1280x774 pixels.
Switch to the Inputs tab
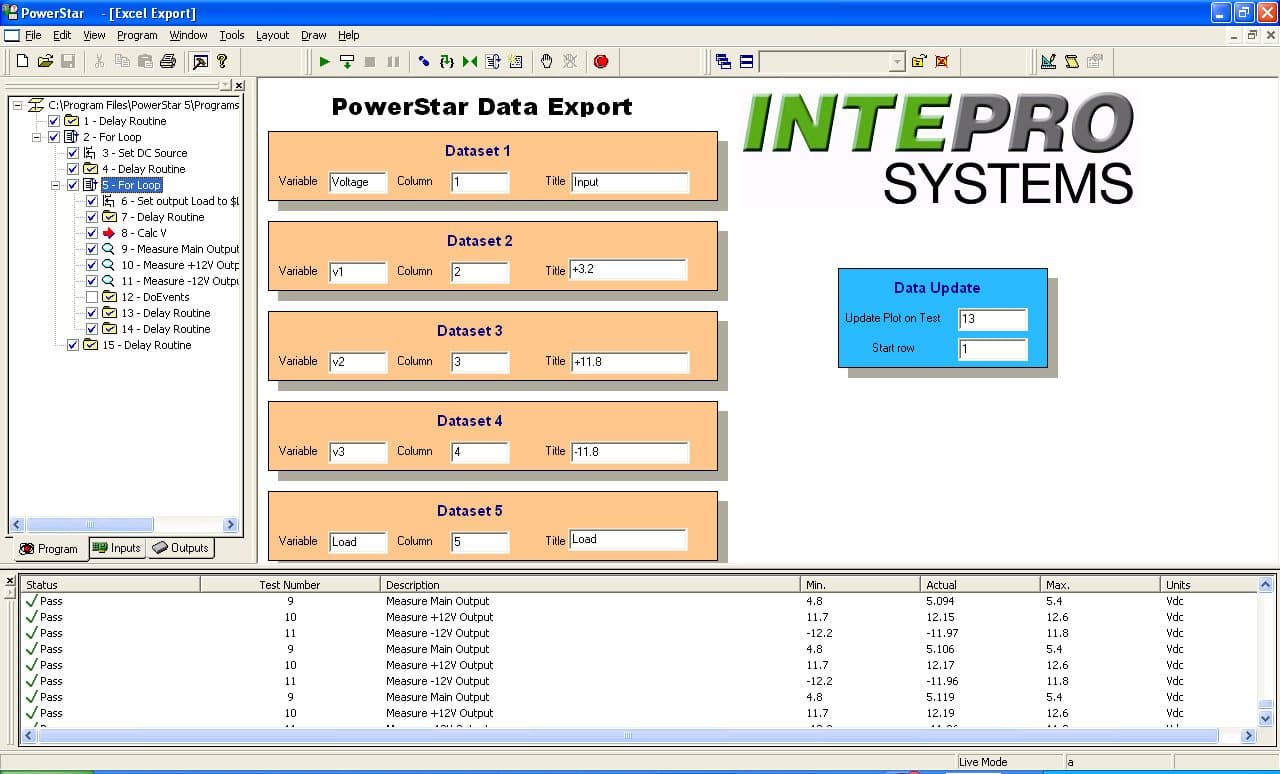pos(117,548)
